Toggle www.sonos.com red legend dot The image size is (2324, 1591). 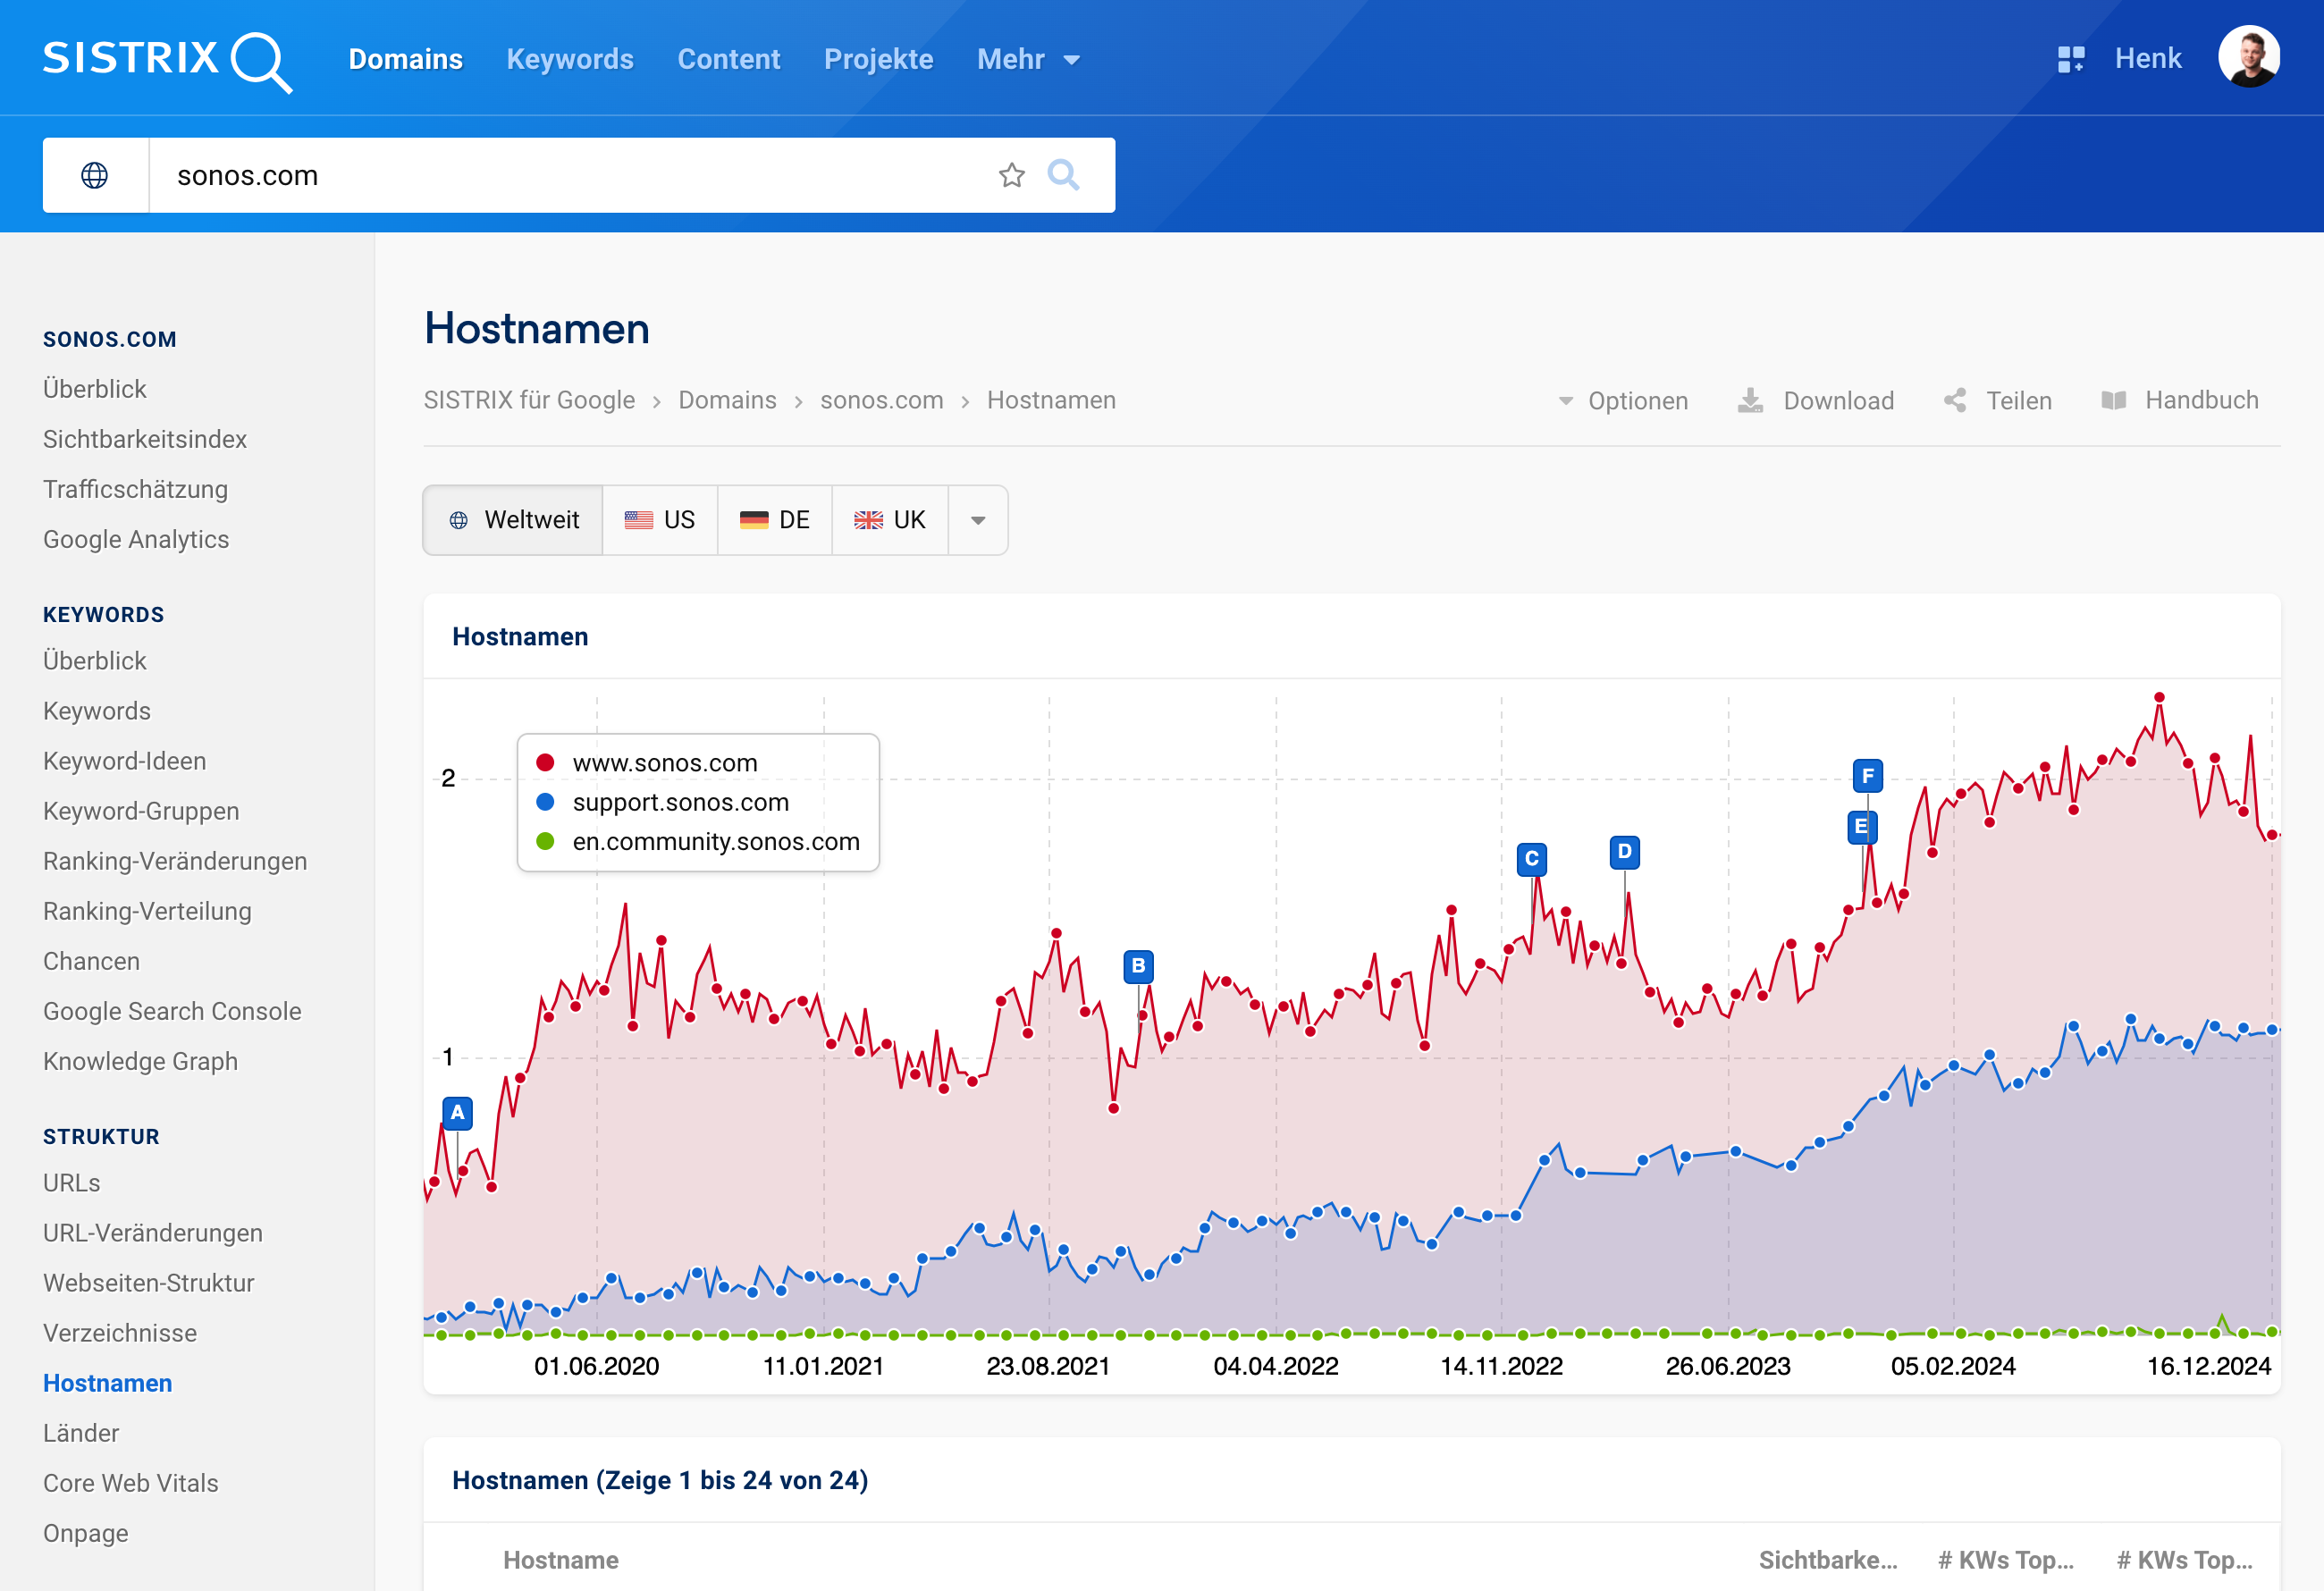pos(545,763)
